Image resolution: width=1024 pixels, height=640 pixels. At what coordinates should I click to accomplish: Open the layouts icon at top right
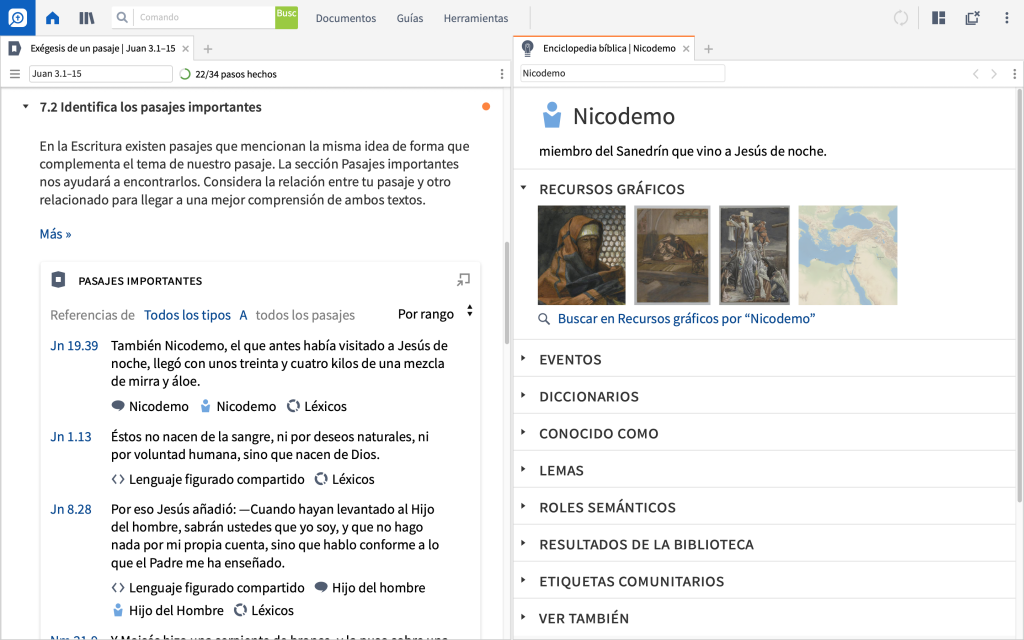tap(938, 17)
